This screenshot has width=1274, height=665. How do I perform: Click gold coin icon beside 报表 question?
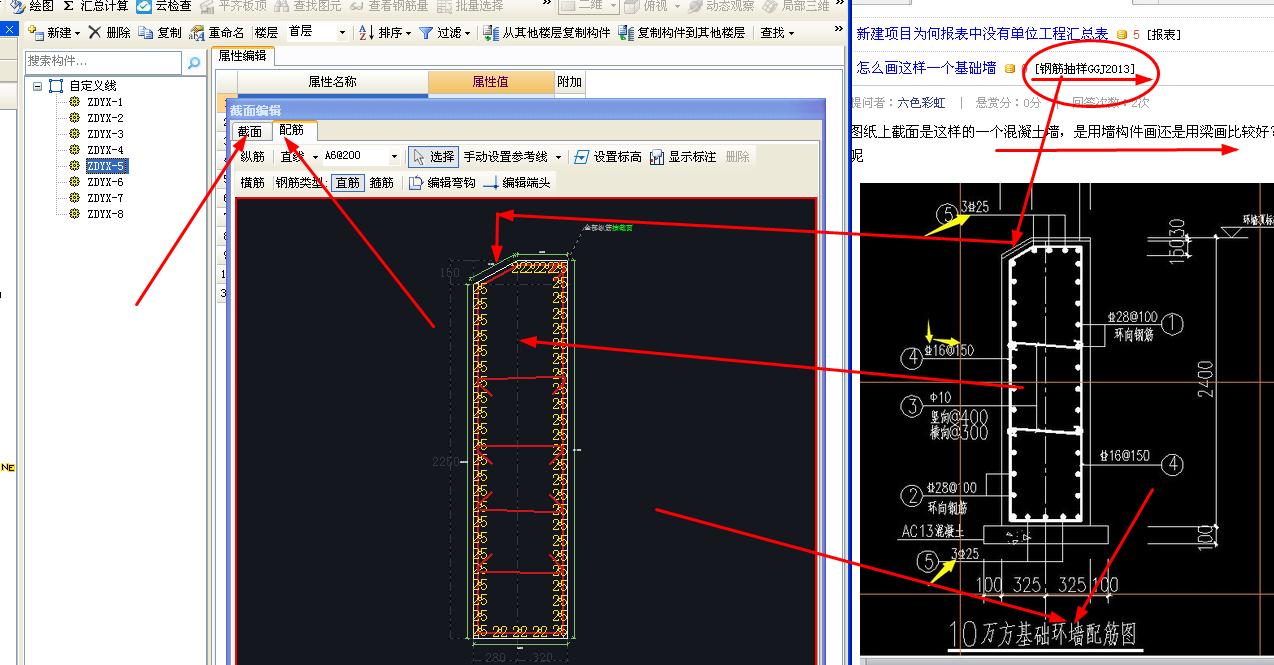(1122, 35)
